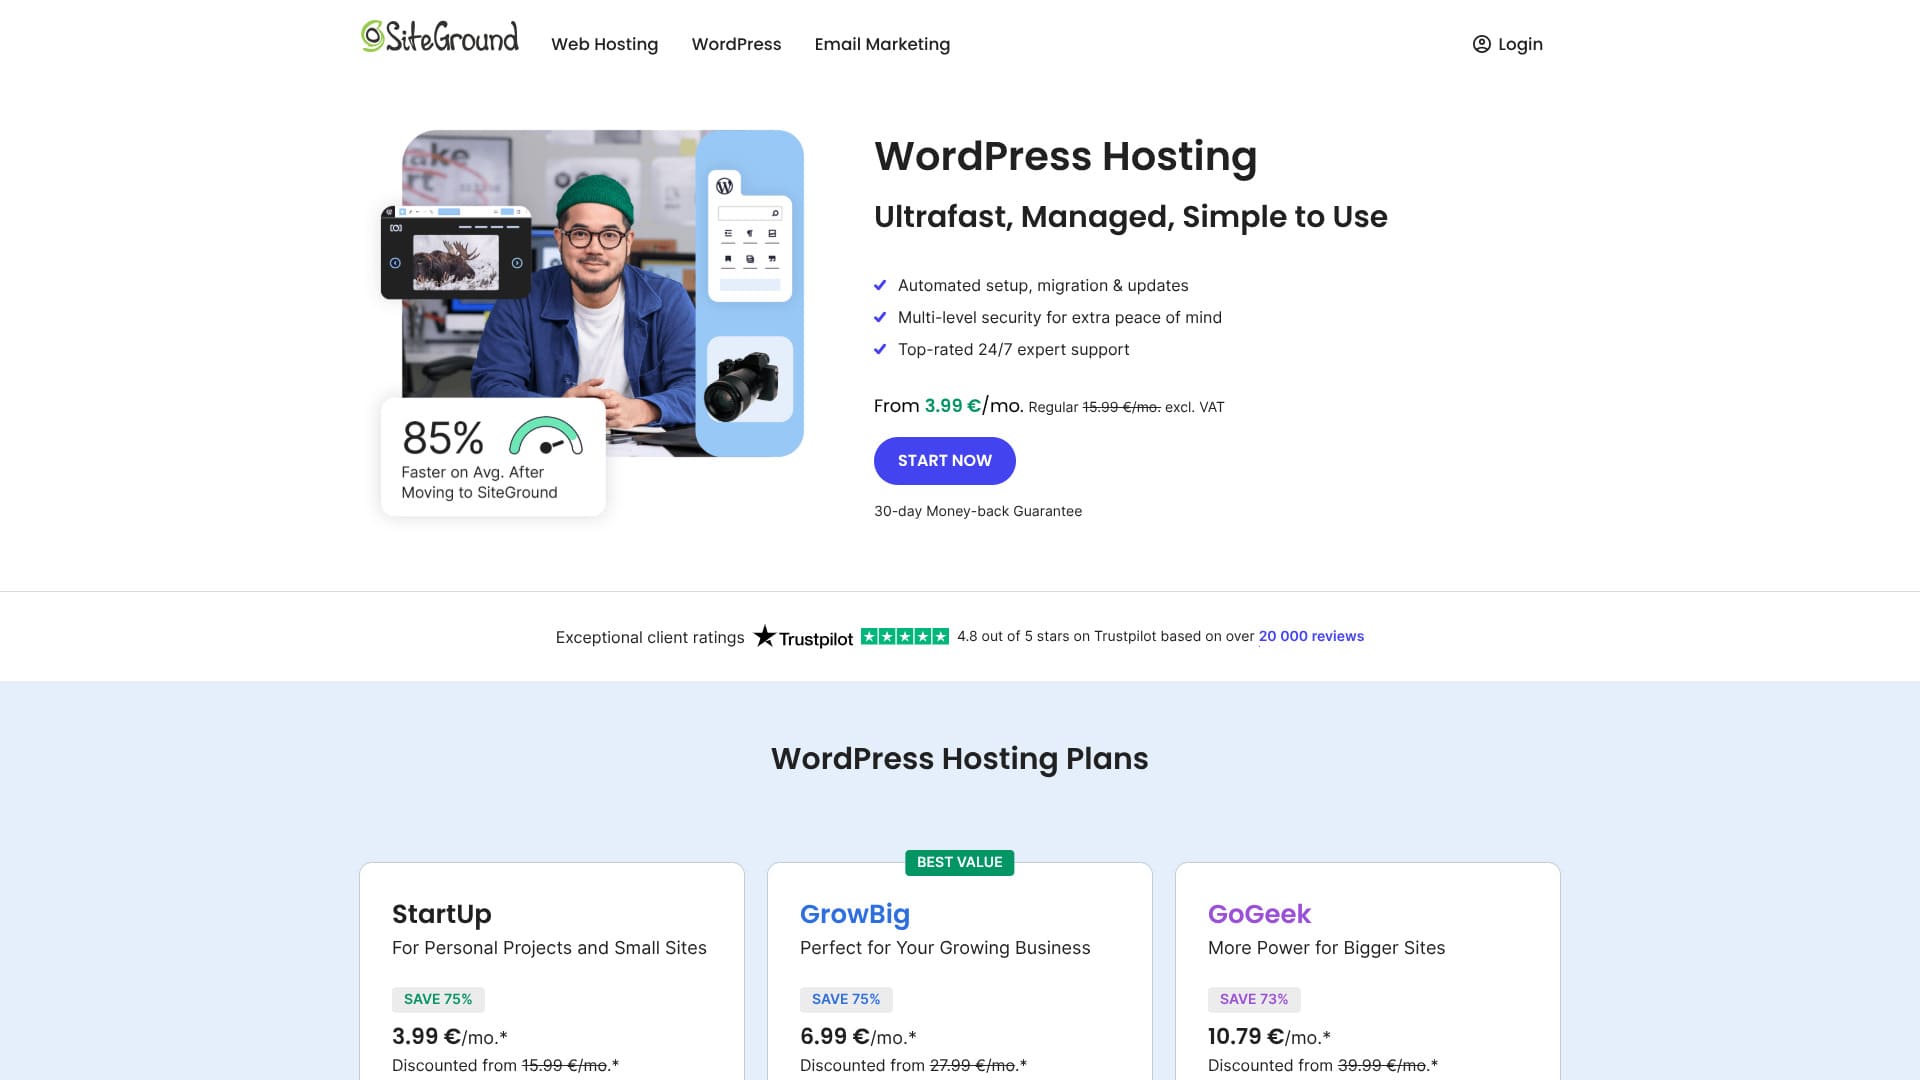Click the camera image tile
The width and height of the screenshot is (1920, 1080).
click(x=749, y=380)
